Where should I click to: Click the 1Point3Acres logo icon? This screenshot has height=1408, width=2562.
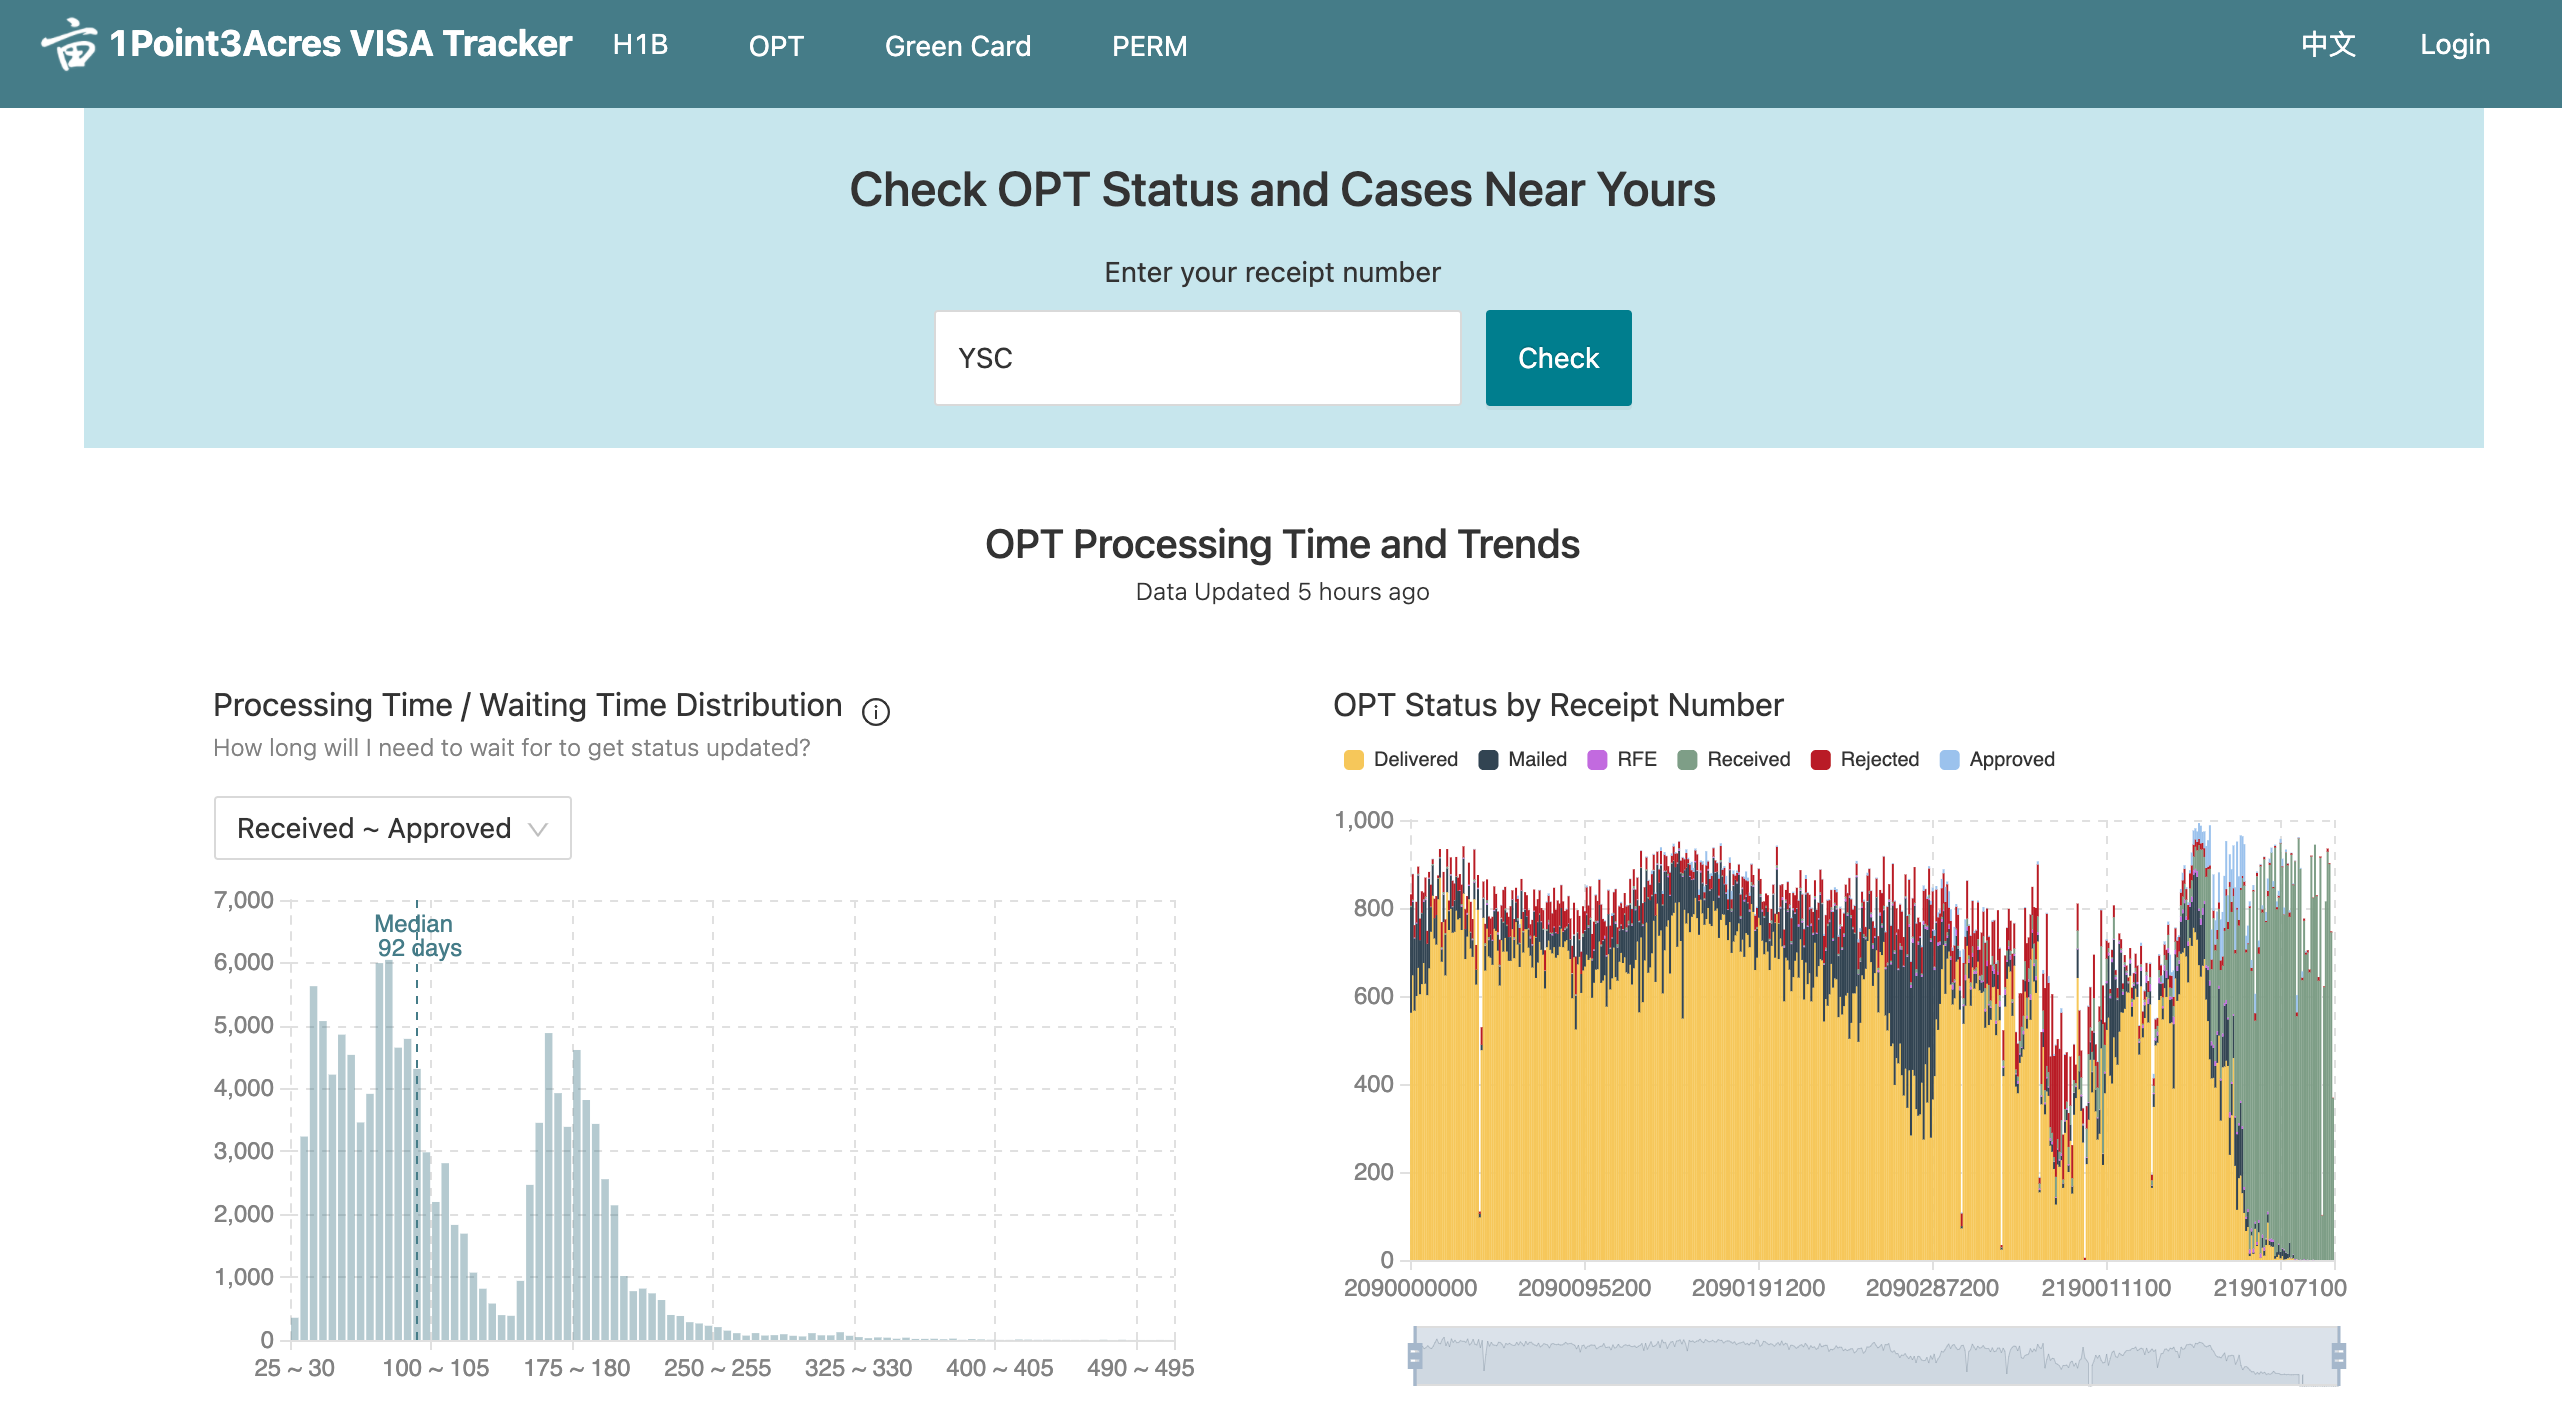click(69, 45)
